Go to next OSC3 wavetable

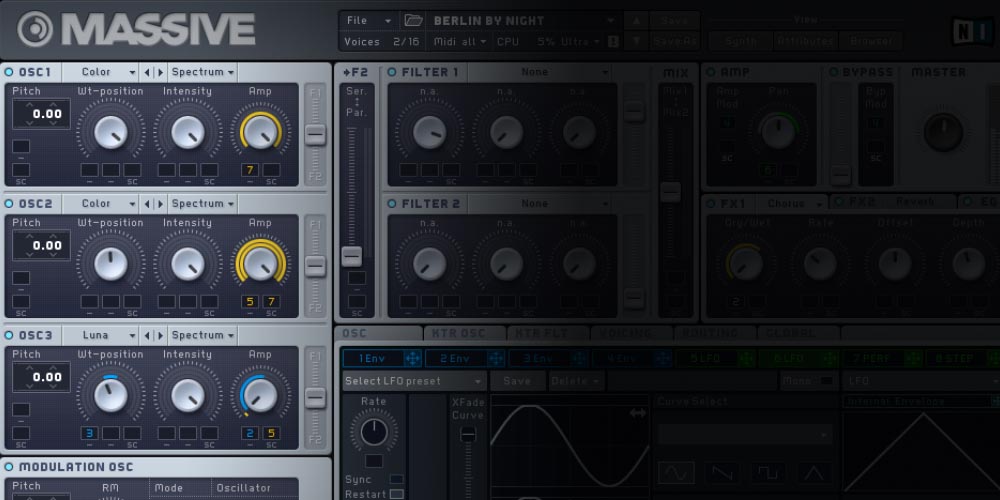(x=160, y=335)
